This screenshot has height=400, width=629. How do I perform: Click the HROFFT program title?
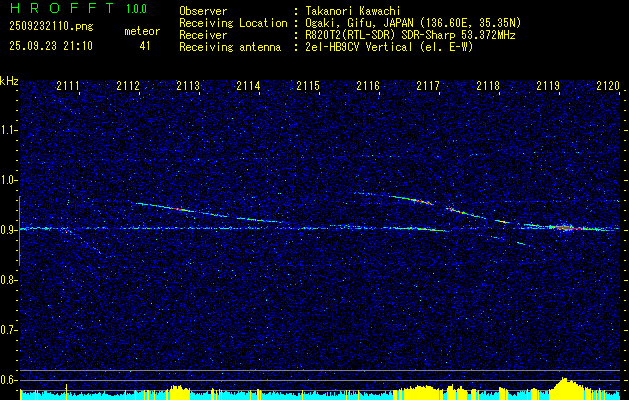coord(63,8)
